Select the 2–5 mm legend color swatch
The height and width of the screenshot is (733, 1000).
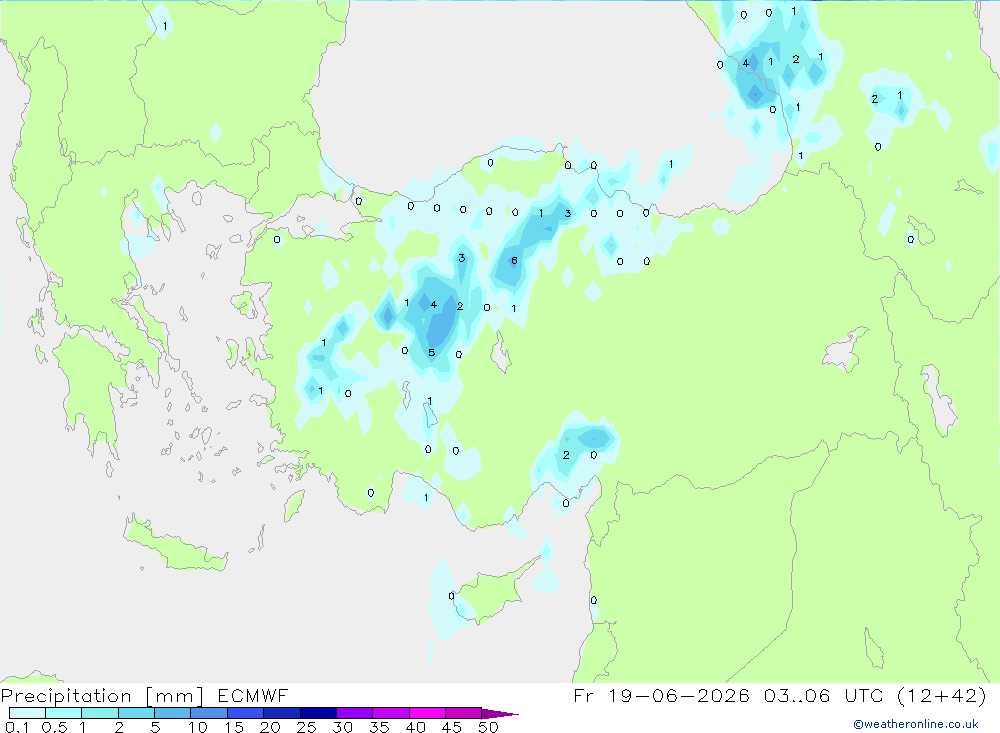pyautogui.click(x=136, y=713)
